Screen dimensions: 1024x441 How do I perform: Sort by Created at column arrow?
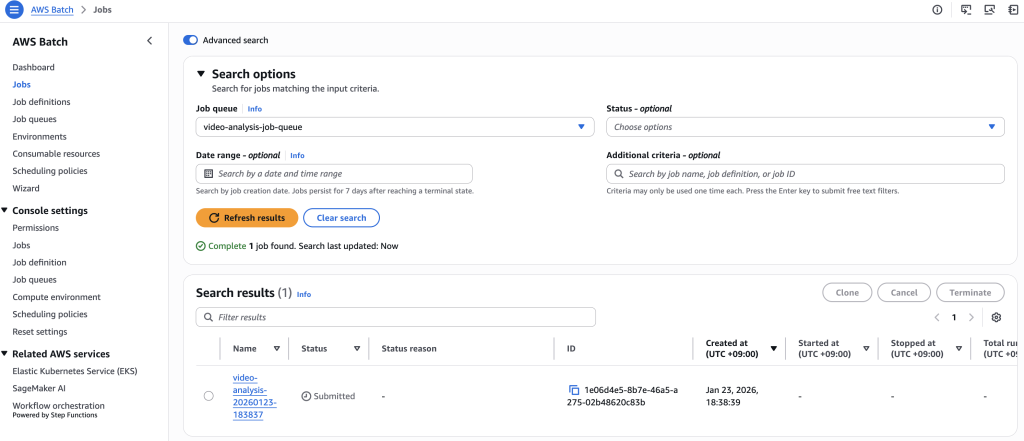pos(773,348)
